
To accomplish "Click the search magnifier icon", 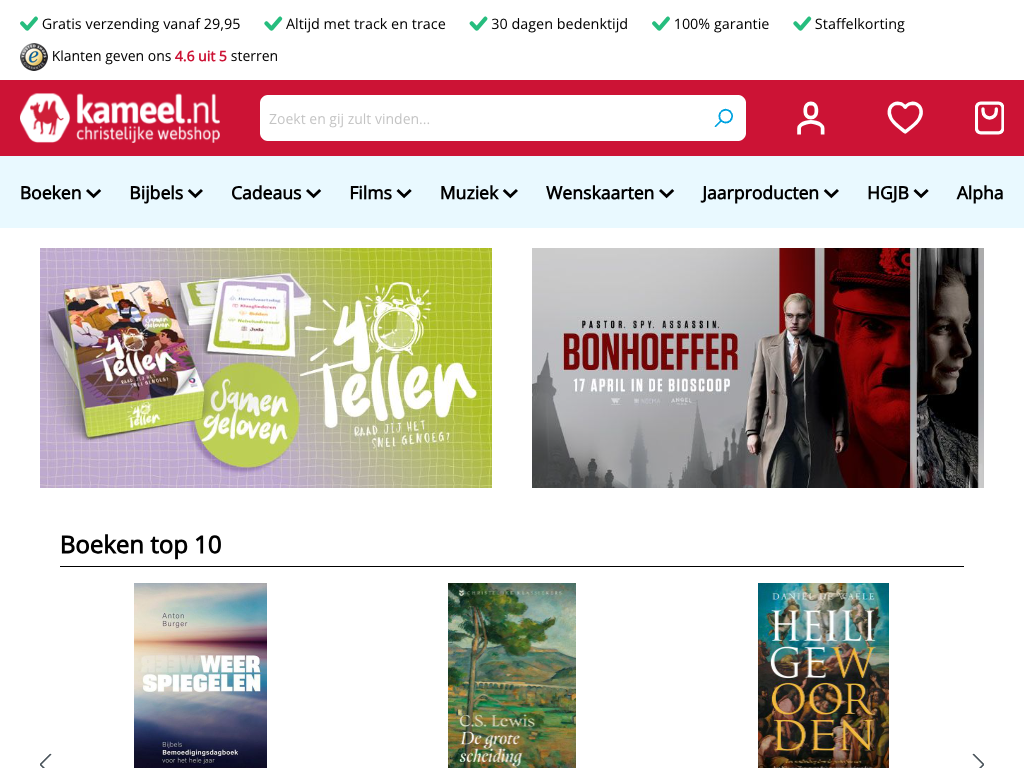I will click(724, 118).
